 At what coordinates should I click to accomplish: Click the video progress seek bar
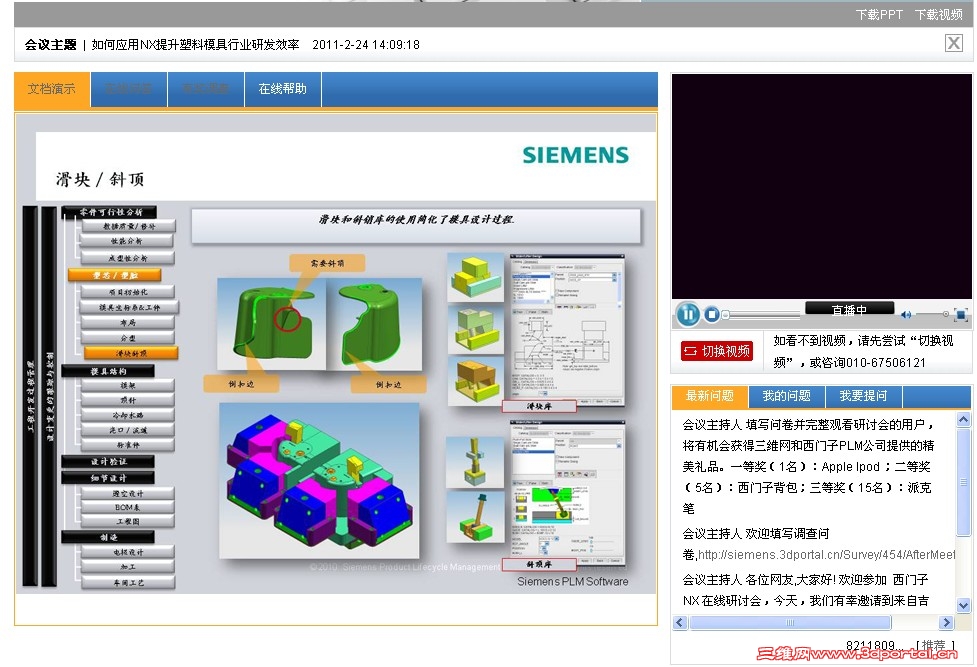[762, 315]
